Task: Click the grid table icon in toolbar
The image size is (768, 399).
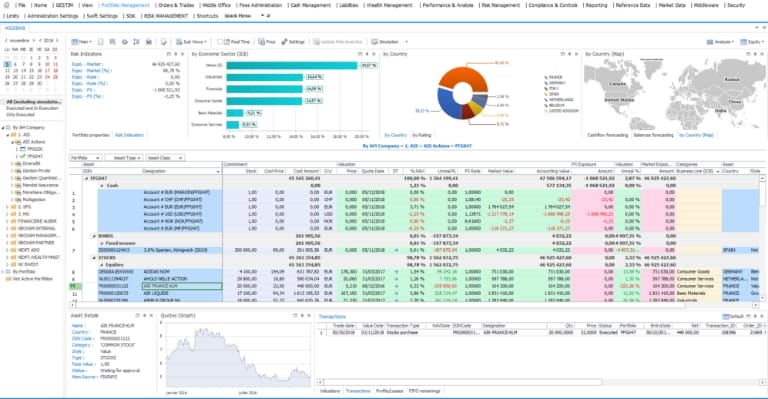Action: (112, 42)
